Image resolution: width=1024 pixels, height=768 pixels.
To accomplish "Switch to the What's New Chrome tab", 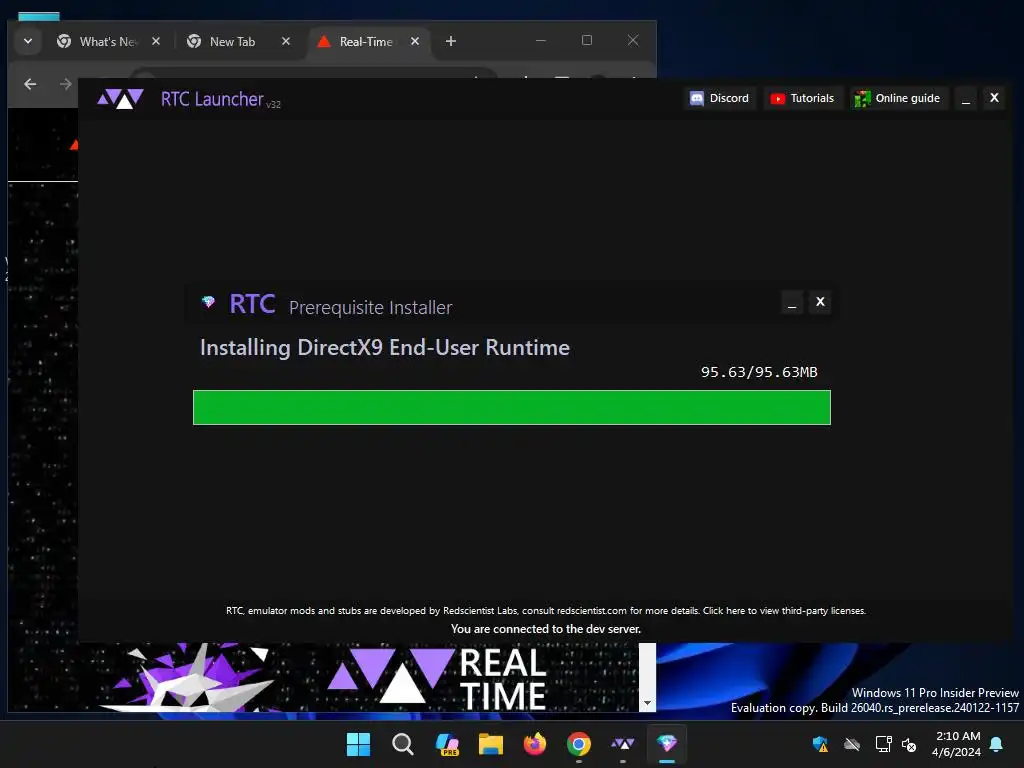I will (108, 42).
